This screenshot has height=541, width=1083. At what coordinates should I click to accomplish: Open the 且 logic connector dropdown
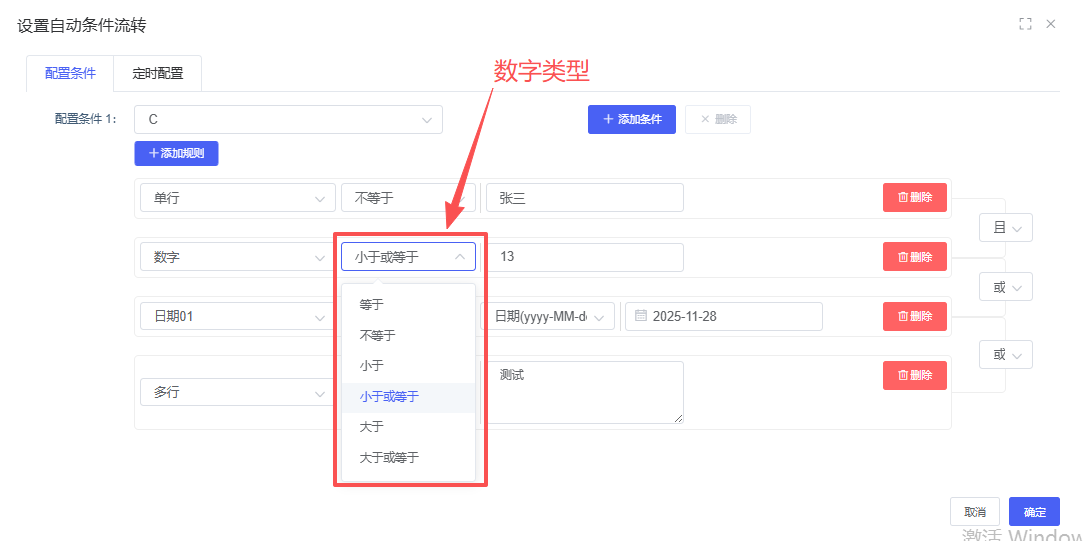[x=1005, y=228]
